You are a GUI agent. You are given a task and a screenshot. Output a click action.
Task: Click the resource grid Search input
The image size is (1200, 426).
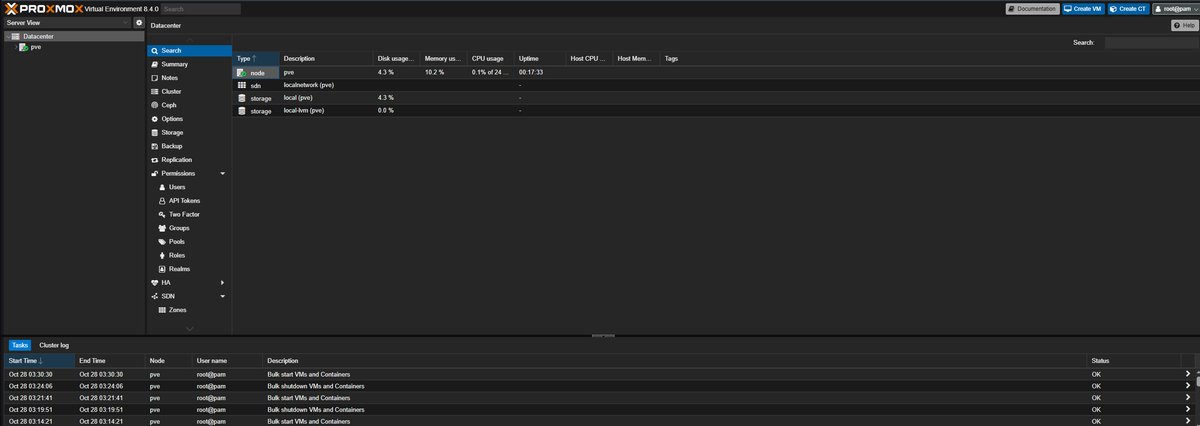[1151, 43]
